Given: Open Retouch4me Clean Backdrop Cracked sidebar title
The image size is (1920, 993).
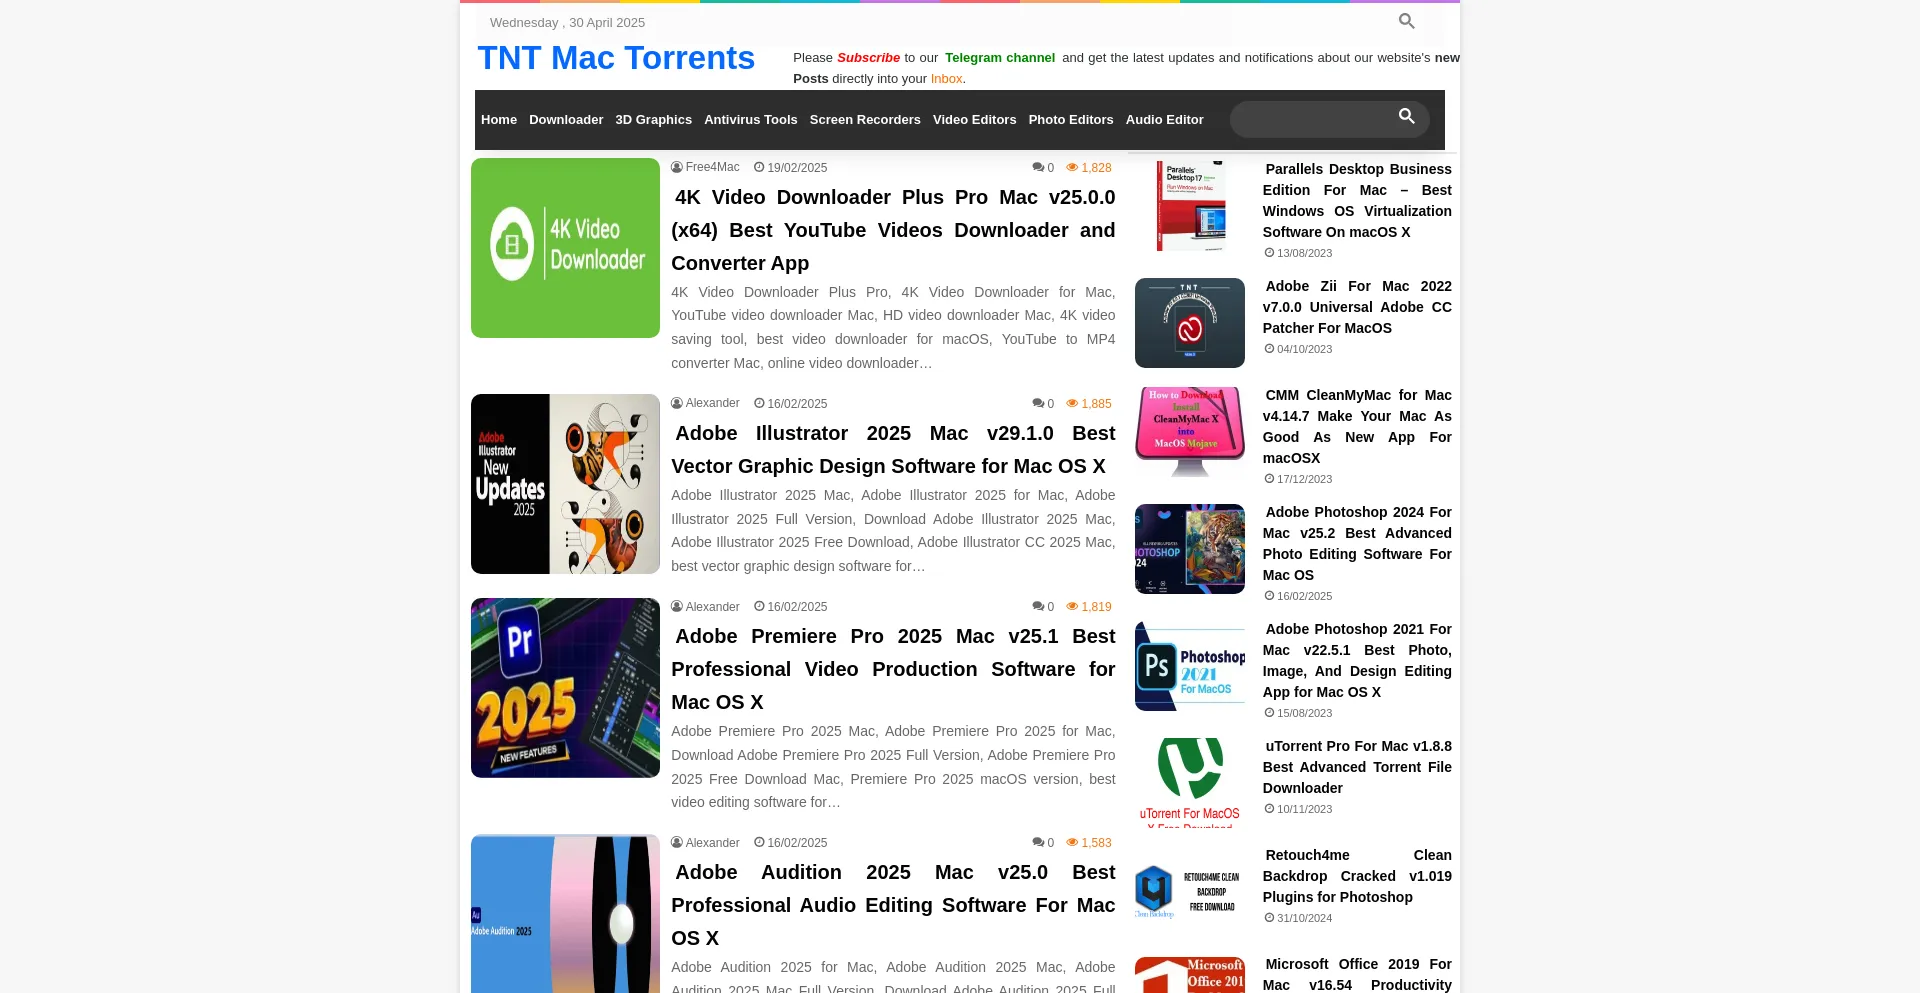Looking at the screenshot, I should click(1357, 876).
